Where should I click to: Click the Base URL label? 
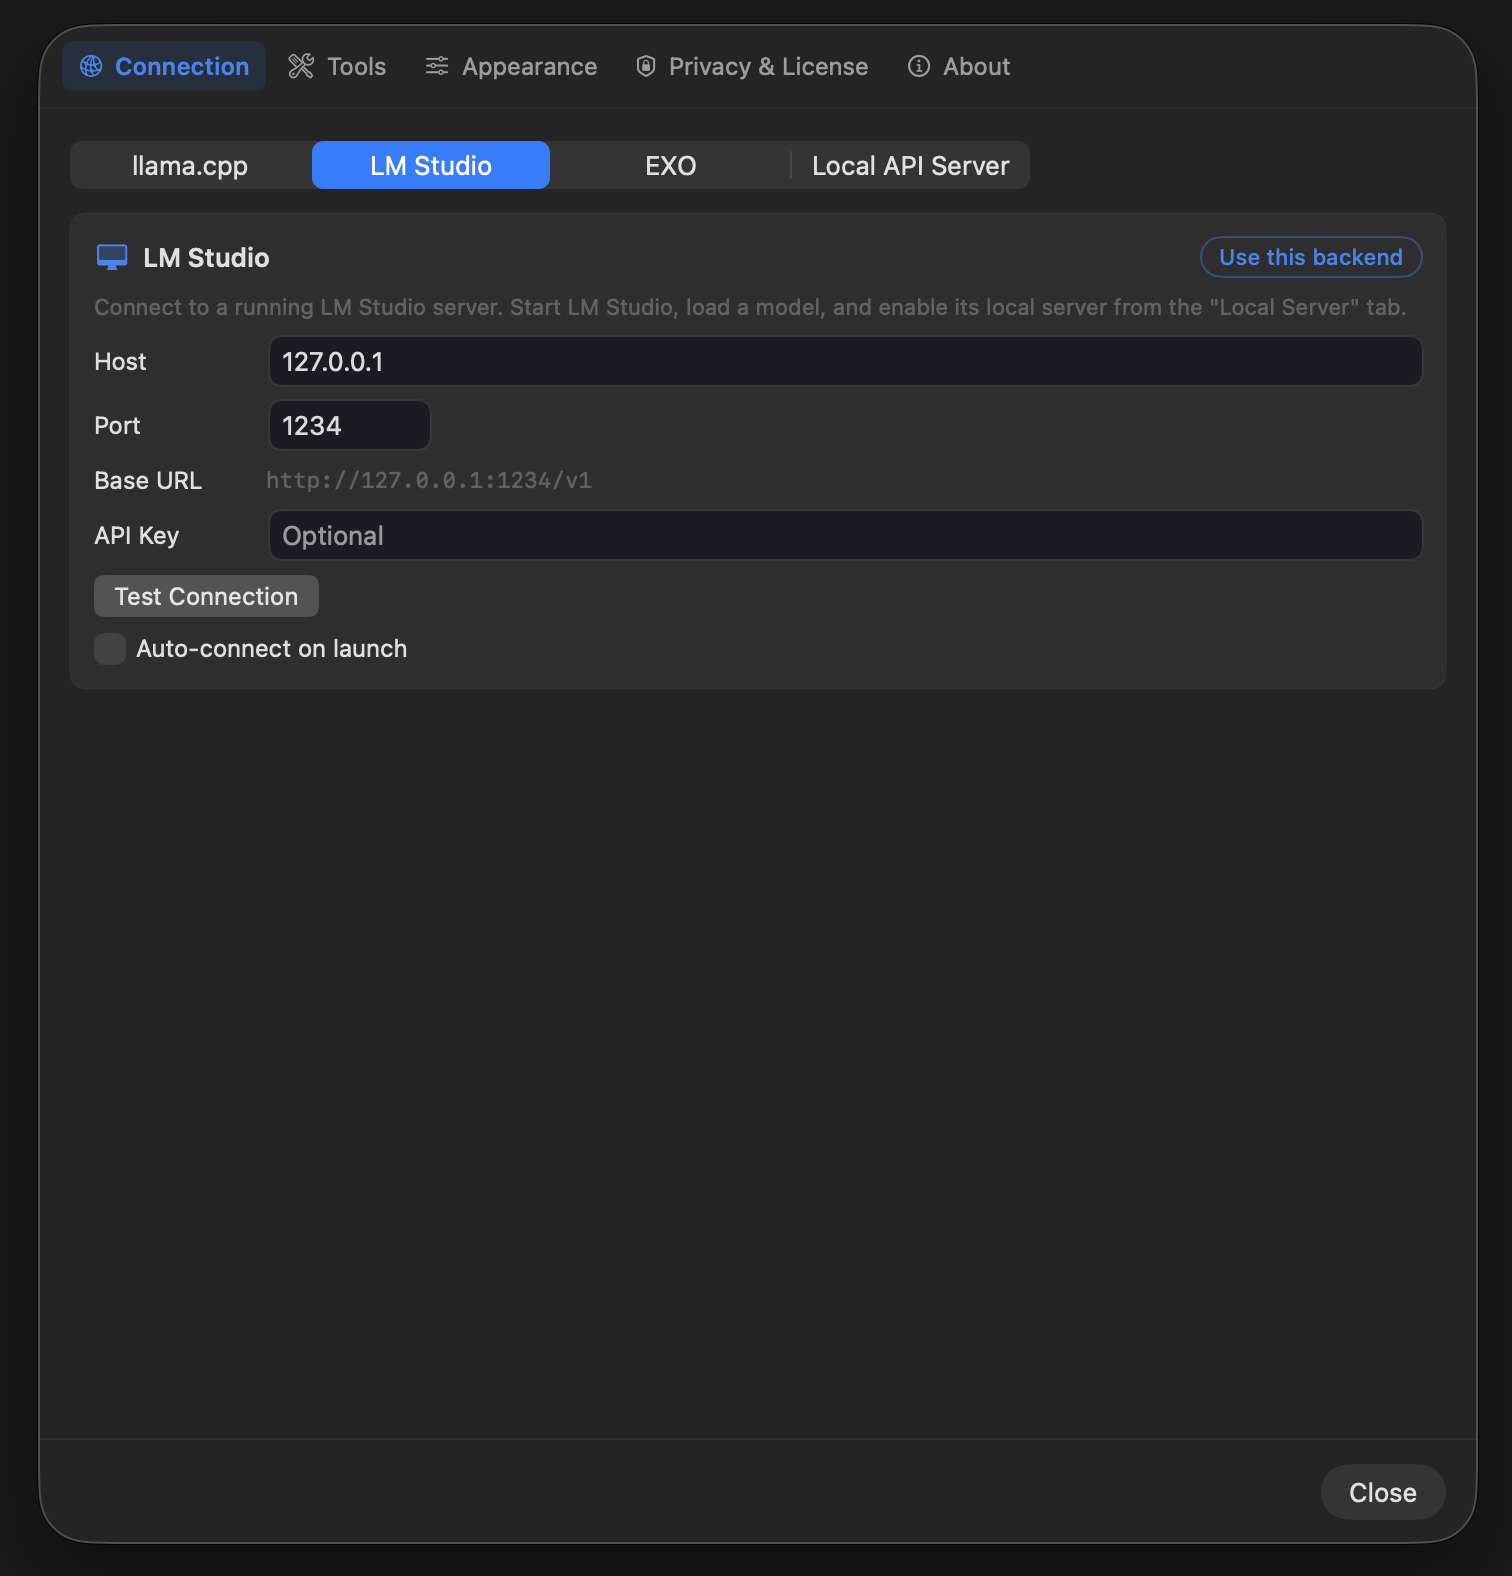tap(148, 480)
